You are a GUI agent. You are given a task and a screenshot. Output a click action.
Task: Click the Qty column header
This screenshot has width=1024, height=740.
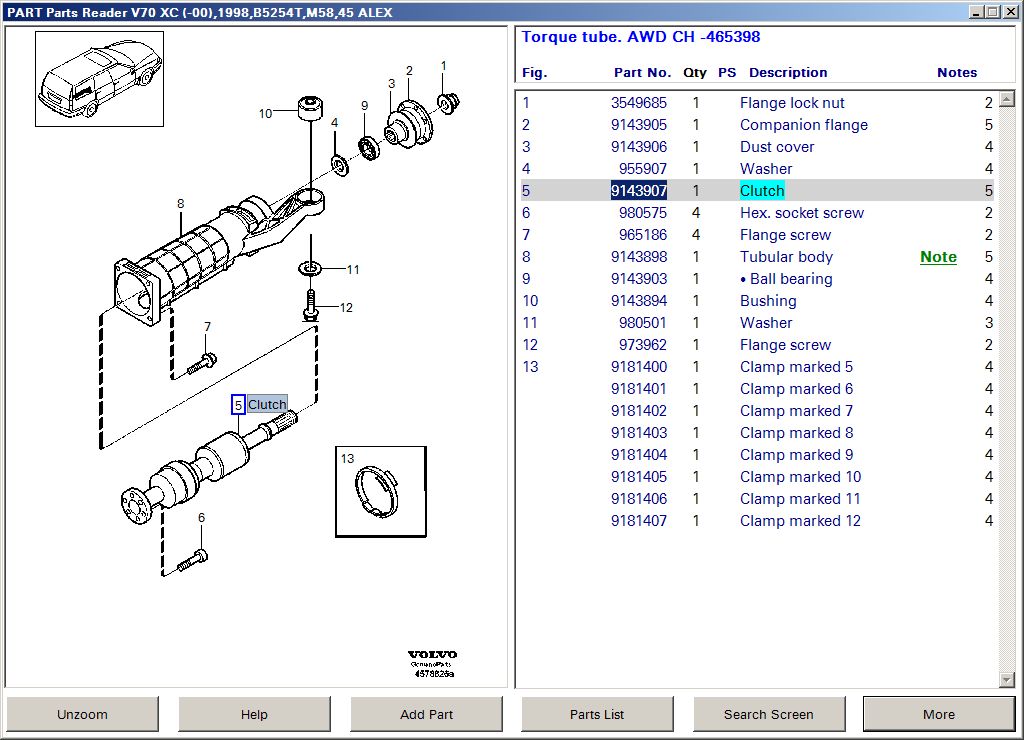[x=695, y=72]
